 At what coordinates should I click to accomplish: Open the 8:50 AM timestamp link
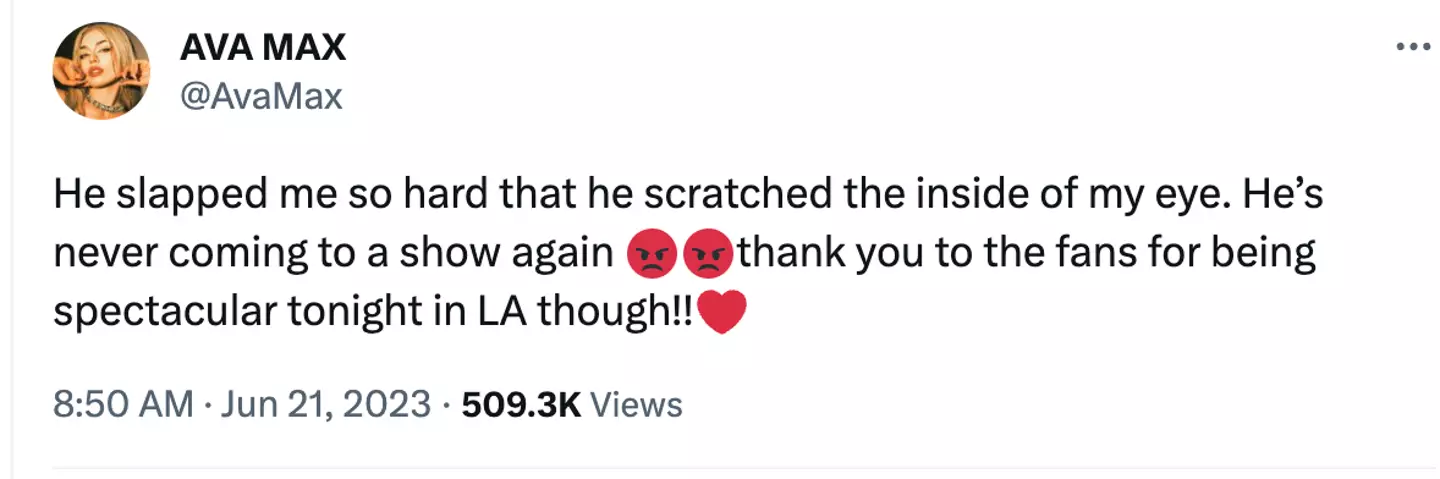tap(123, 405)
